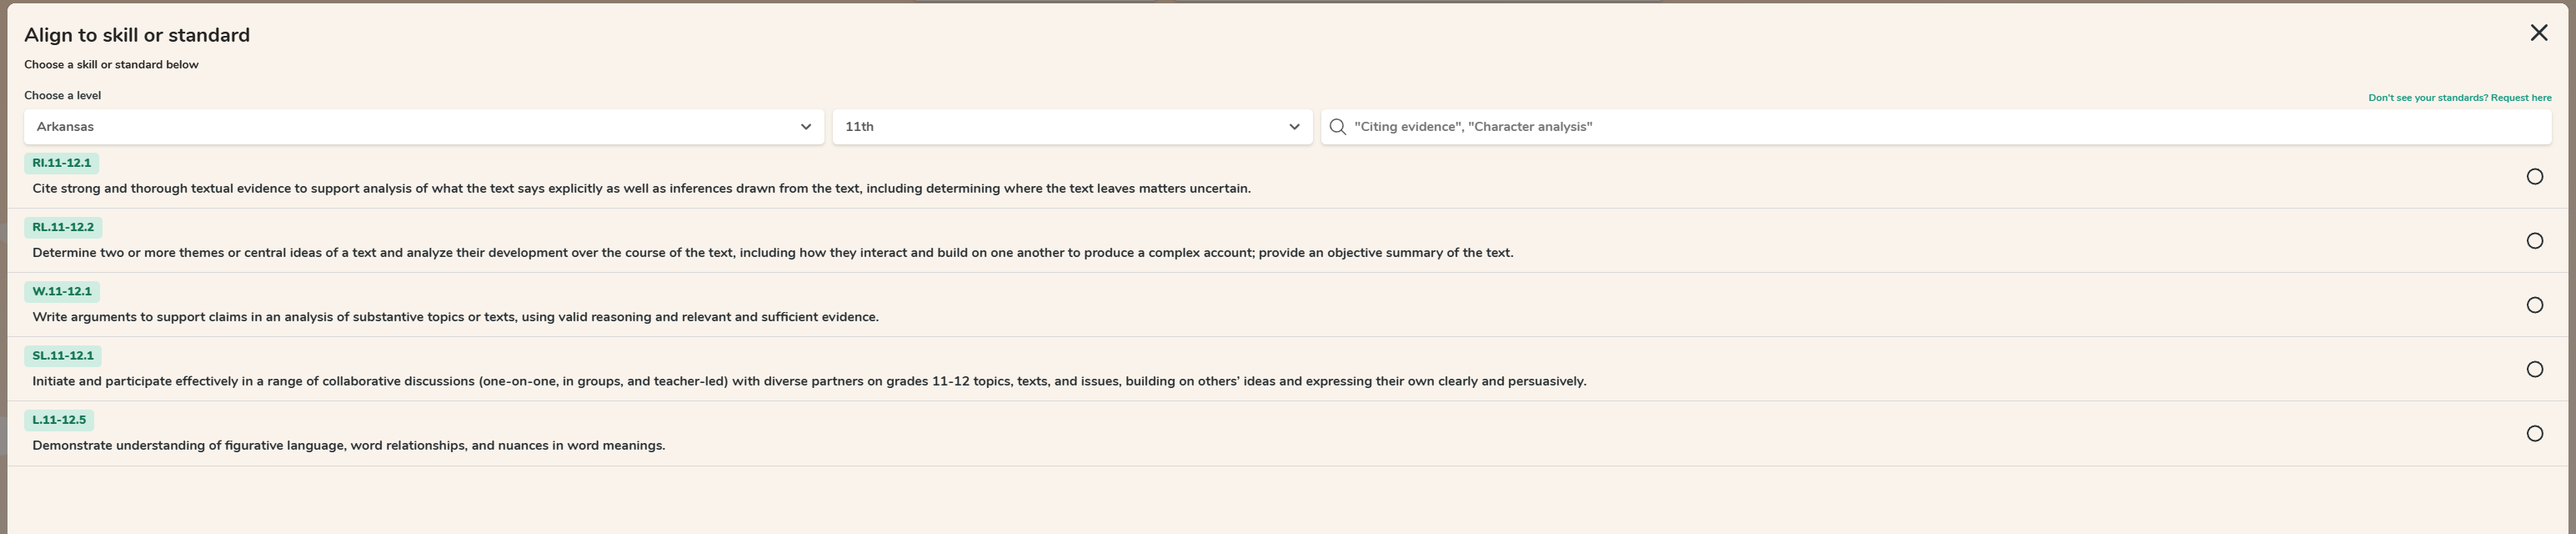Click the 'Cite strong and thorough textual evidence' description
This screenshot has height=534, width=2576.
click(641, 189)
